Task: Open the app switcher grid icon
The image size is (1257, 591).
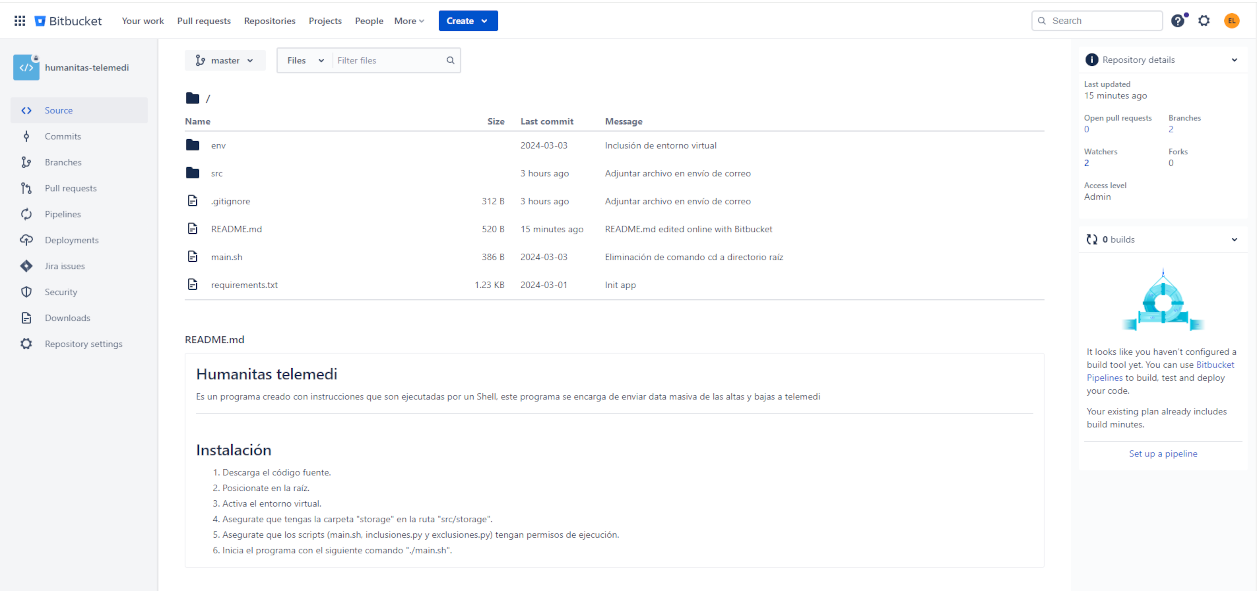Action: click(20, 21)
